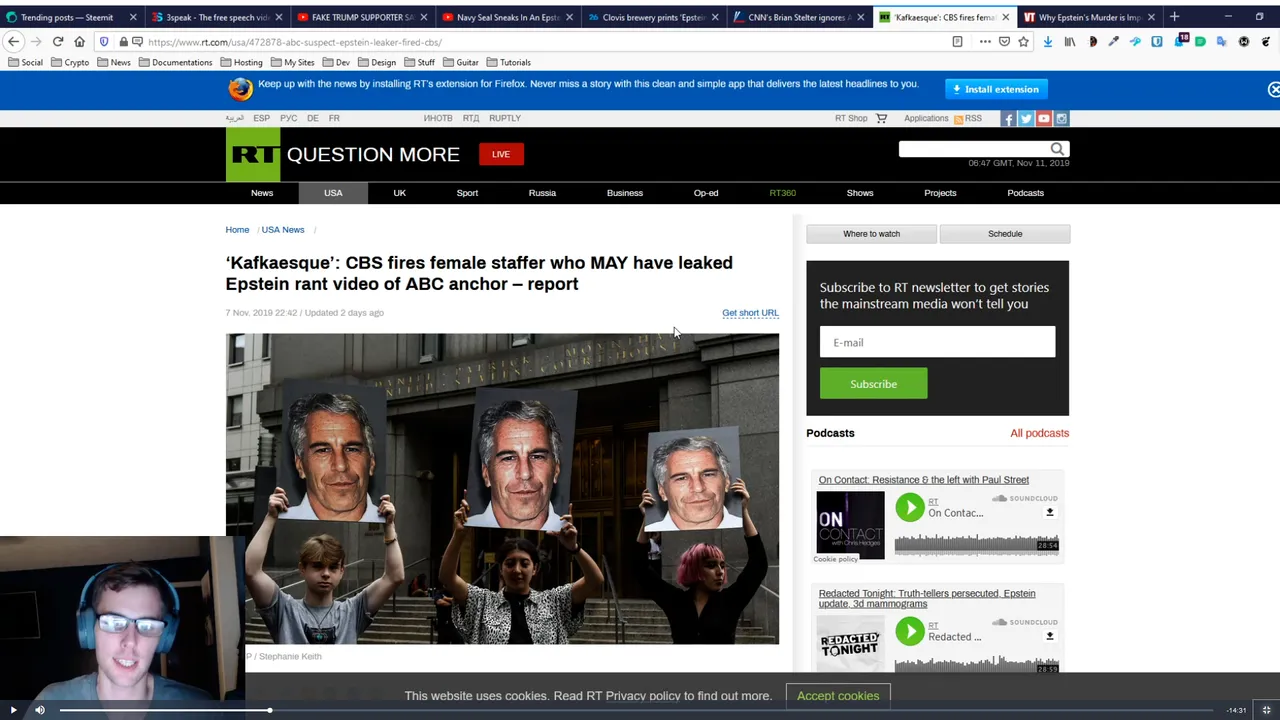Click the Schedule button
Viewport: 1280px width, 720px height.
[x=1005, y=234]
